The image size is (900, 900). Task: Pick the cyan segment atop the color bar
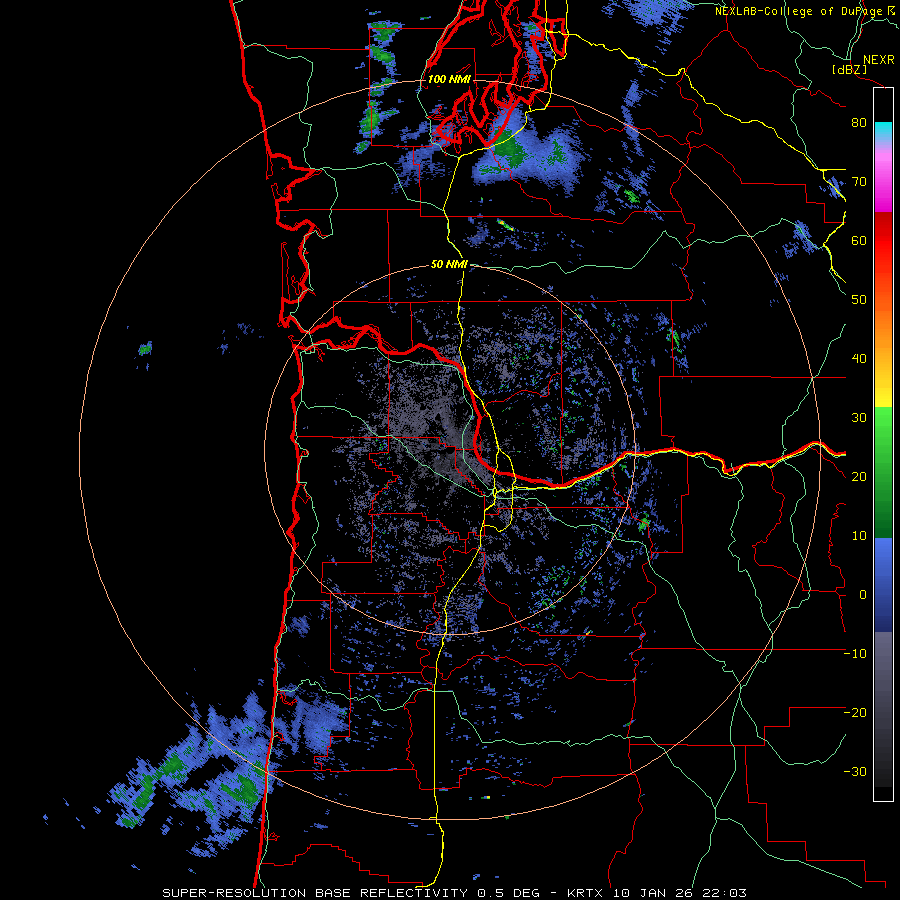tap(883, 131)
